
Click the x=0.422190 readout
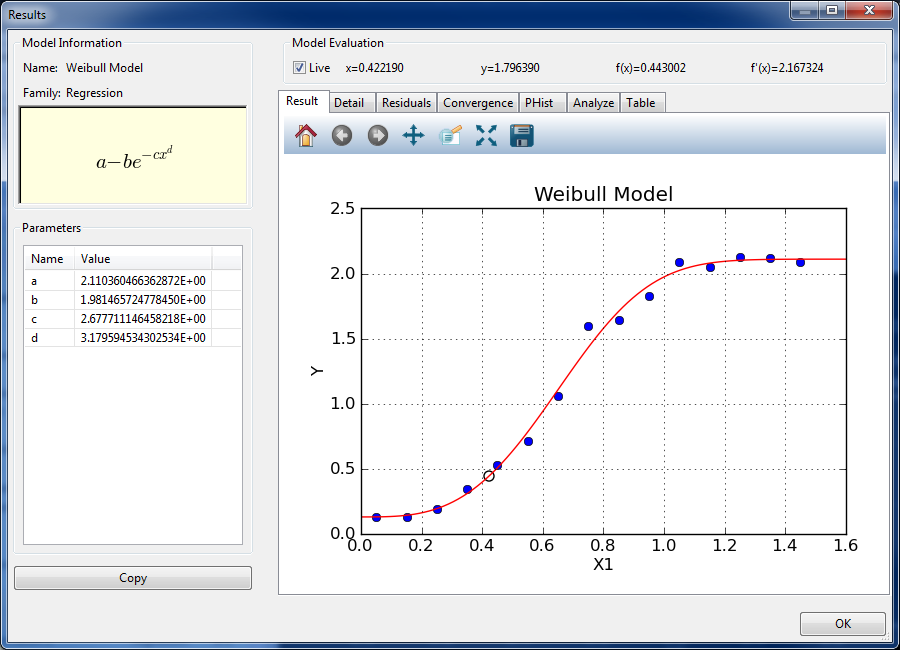coord(374,68)
